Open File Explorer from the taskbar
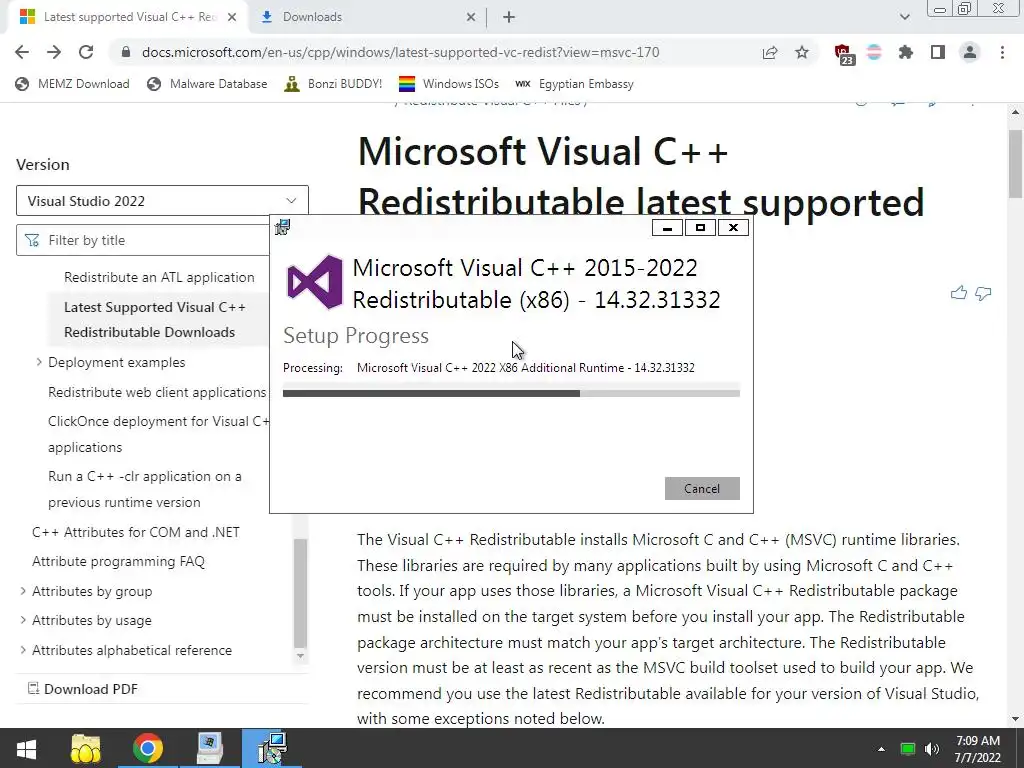The image size is (1024, 768). click(x=86, y=748)
